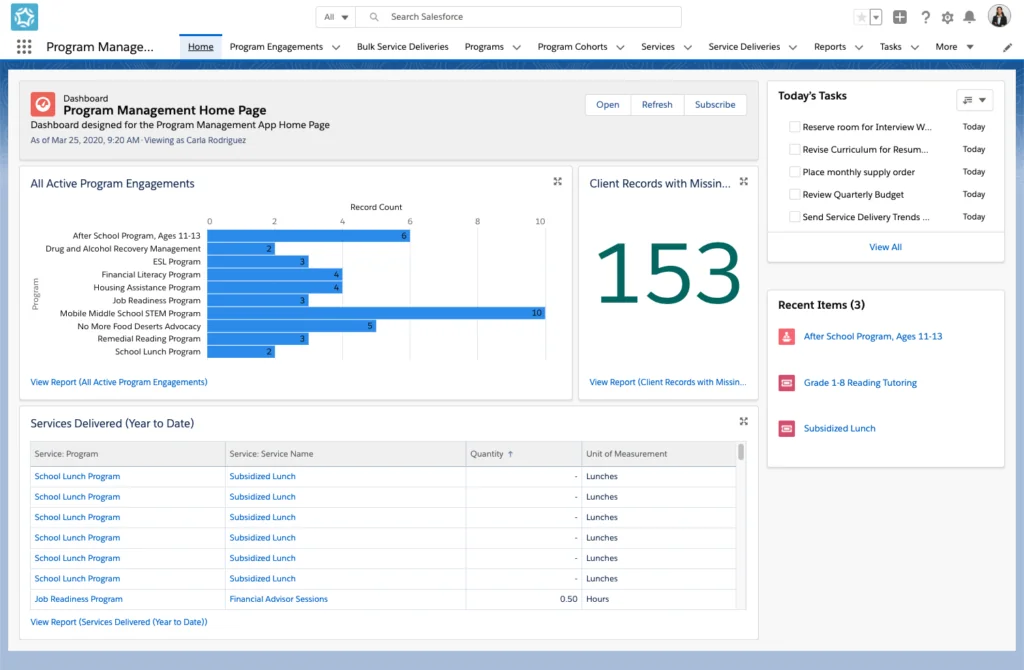
Task: Click the After School Program recent item icon
Action: pos(787,336)
